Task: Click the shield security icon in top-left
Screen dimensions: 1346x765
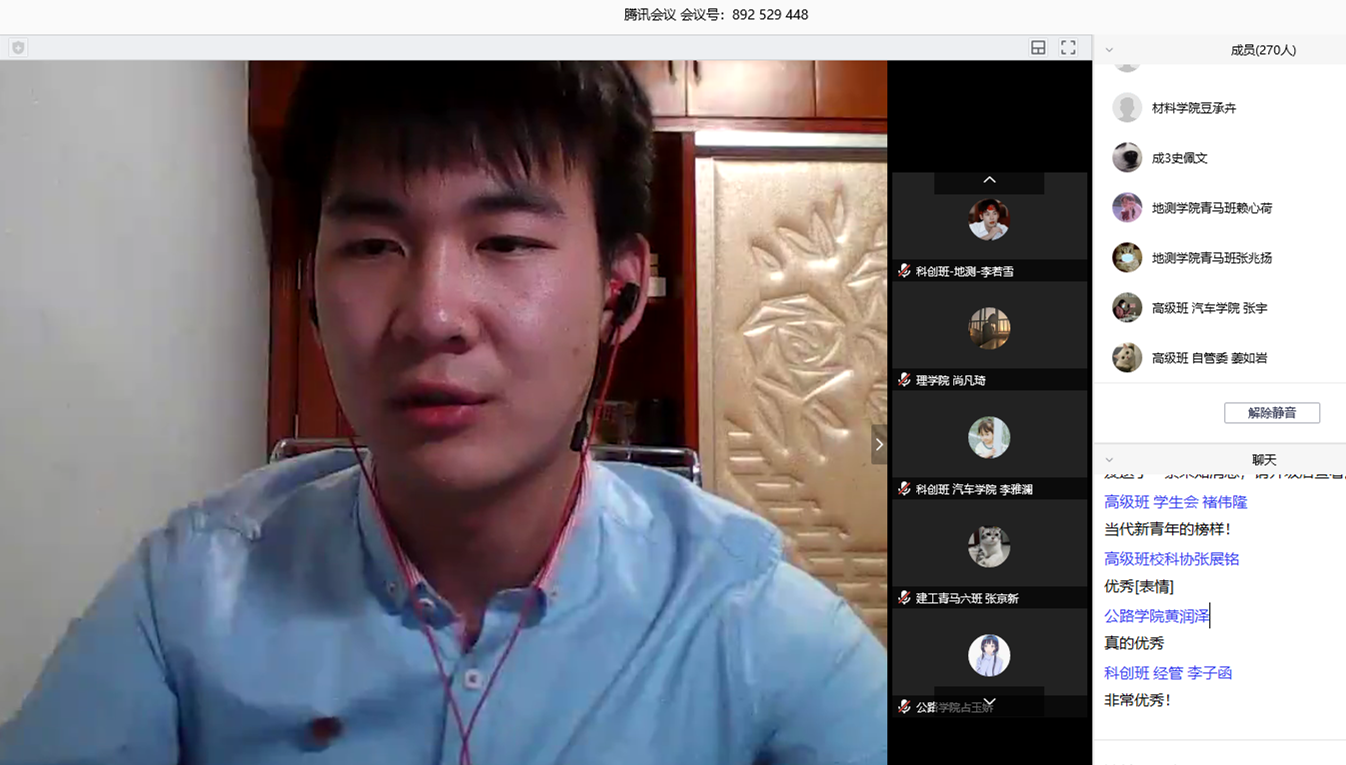Action: click(x=18, y=48)
